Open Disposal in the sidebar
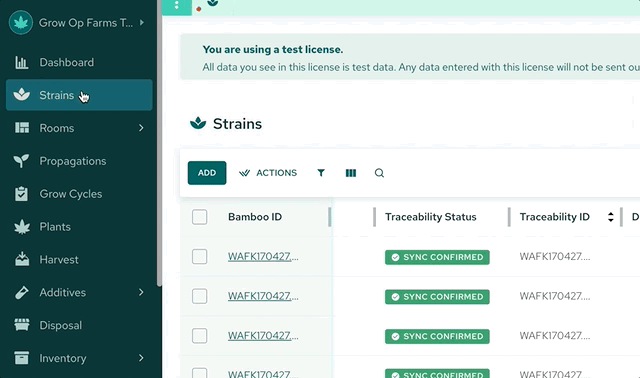640x378 pixels. coord(79,325)
